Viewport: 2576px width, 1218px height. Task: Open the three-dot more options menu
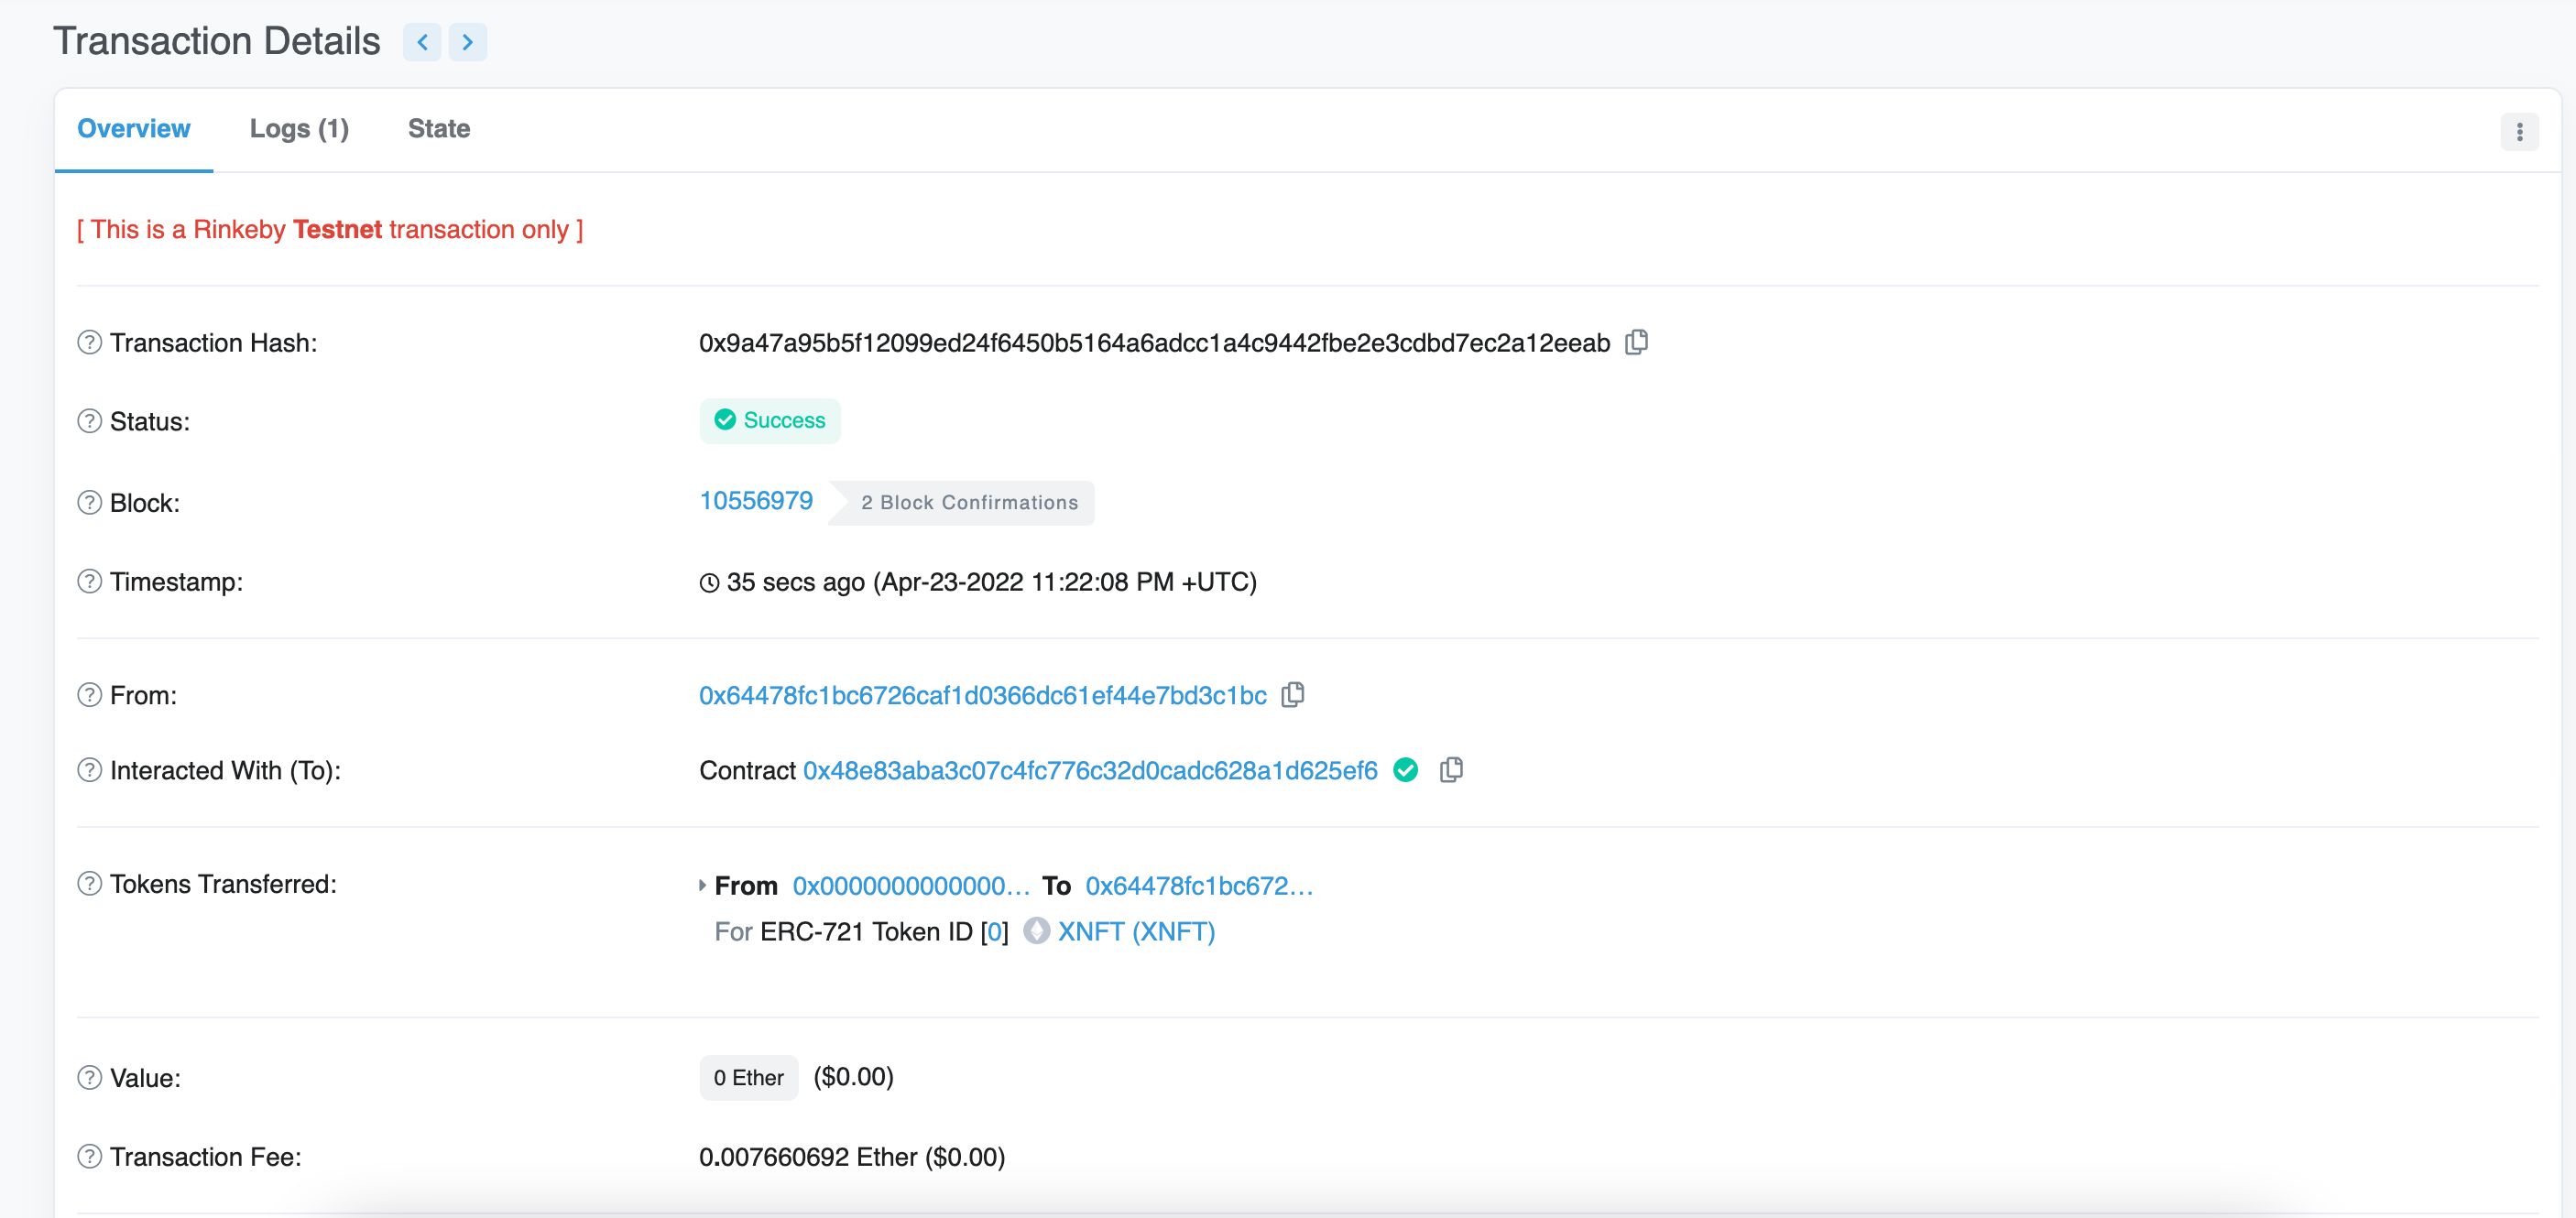(2519, 132)
